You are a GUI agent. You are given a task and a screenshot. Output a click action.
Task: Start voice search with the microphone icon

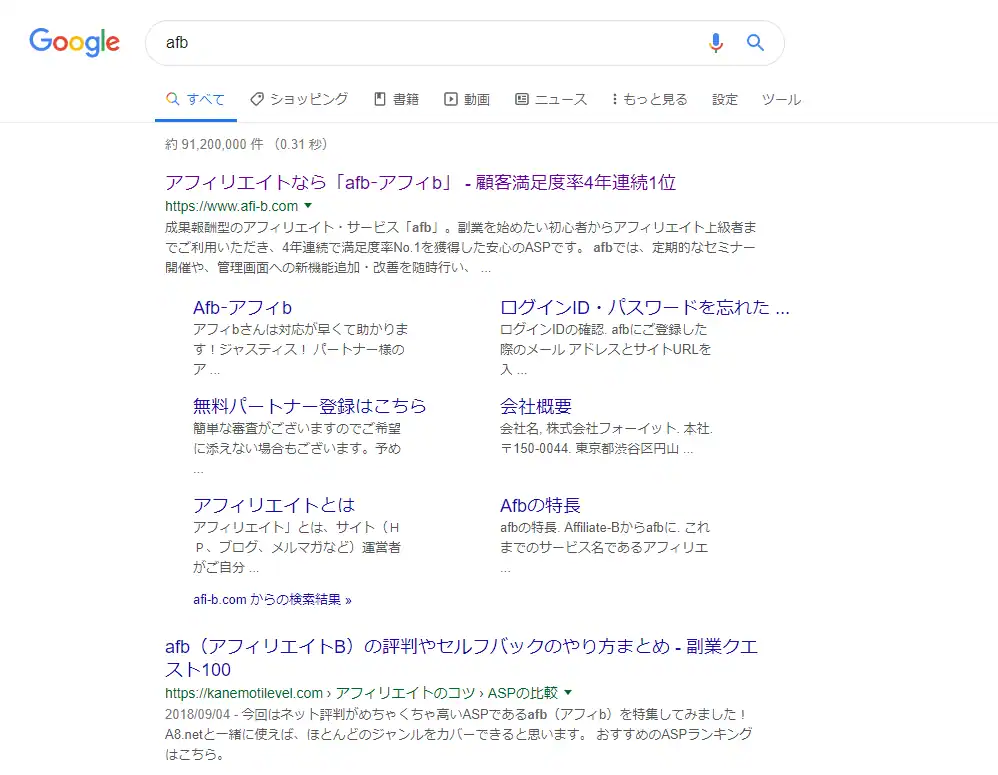[715, 43]
